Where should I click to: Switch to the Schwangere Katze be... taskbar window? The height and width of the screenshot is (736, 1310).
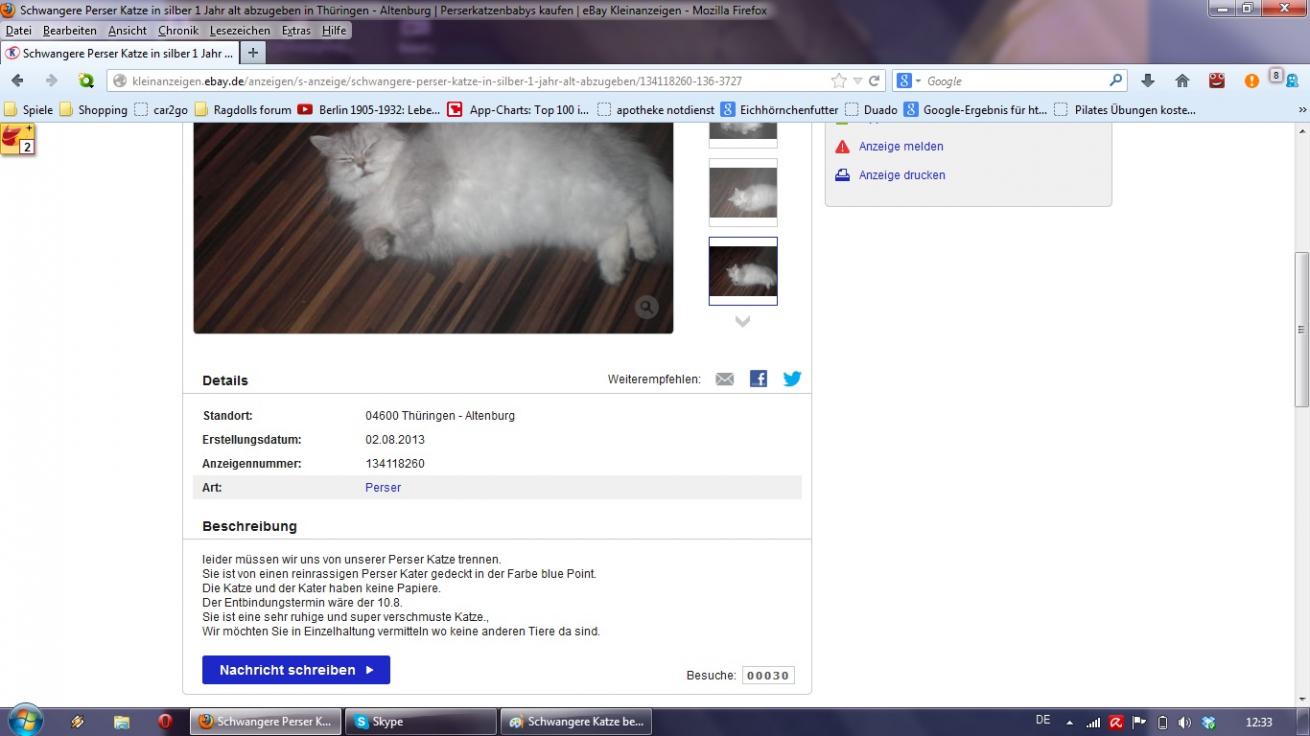coord(576,721)
